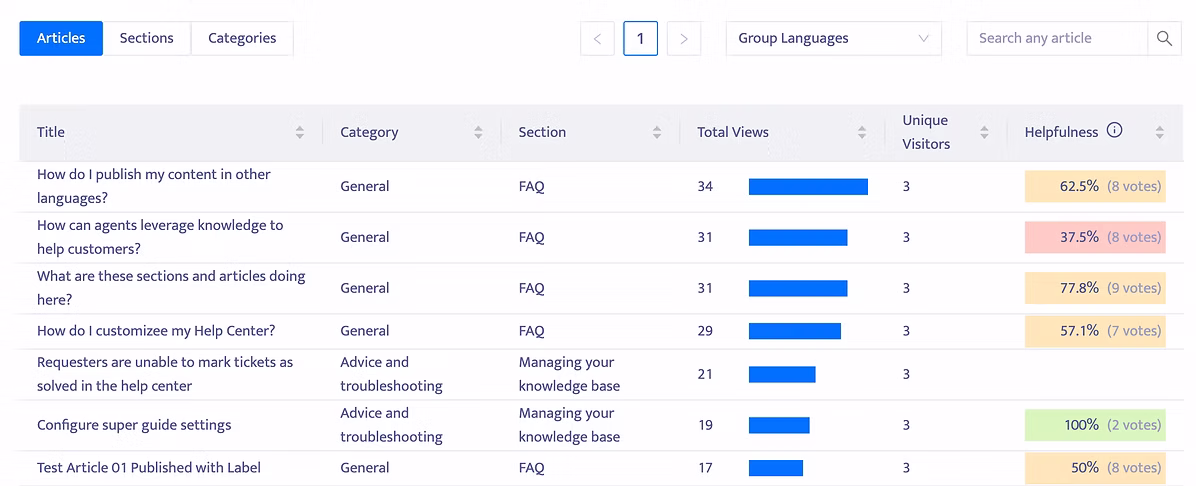Click the search magnifier icon
The image size is (1196, 486).
tap(1164, 38)
